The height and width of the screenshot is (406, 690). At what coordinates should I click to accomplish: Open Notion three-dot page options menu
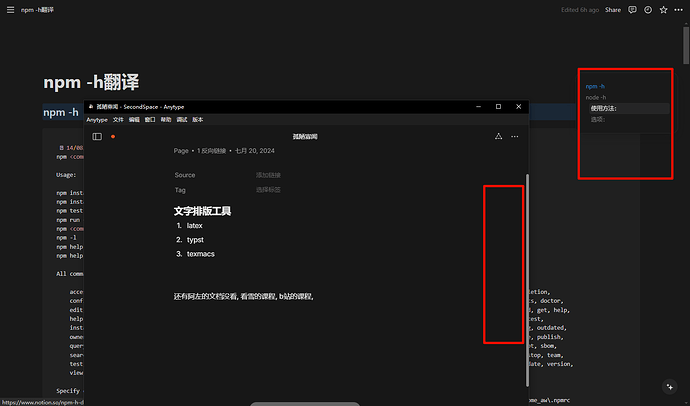click(679, 10)
